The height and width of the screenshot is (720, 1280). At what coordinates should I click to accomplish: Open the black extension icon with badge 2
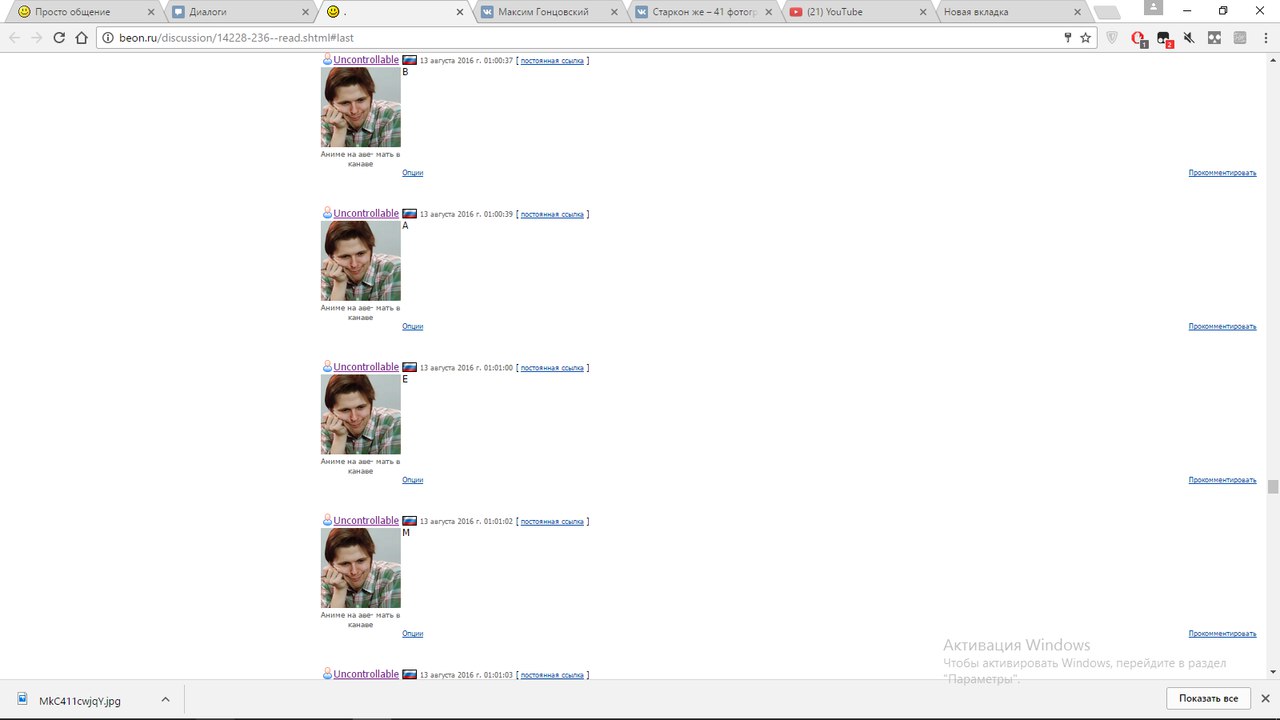[1164, 39]
